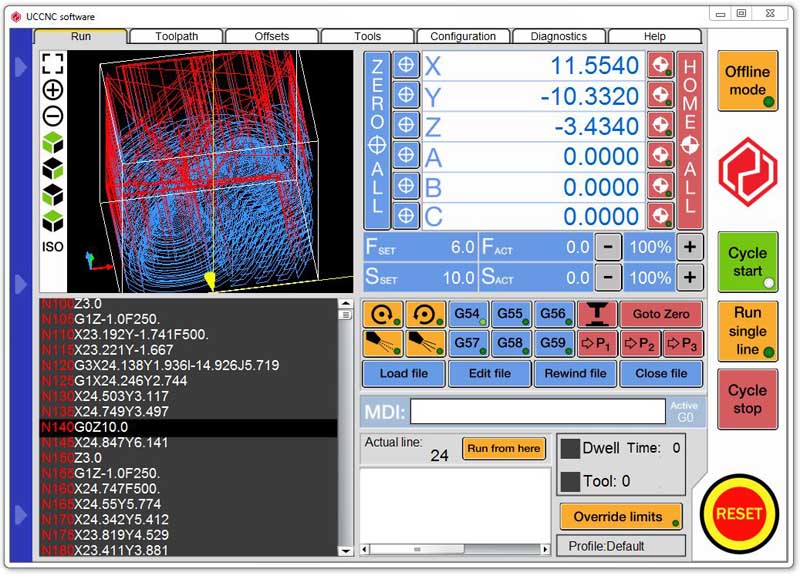Home the A axis
800x576 pixels.
[x=661, y=155]
